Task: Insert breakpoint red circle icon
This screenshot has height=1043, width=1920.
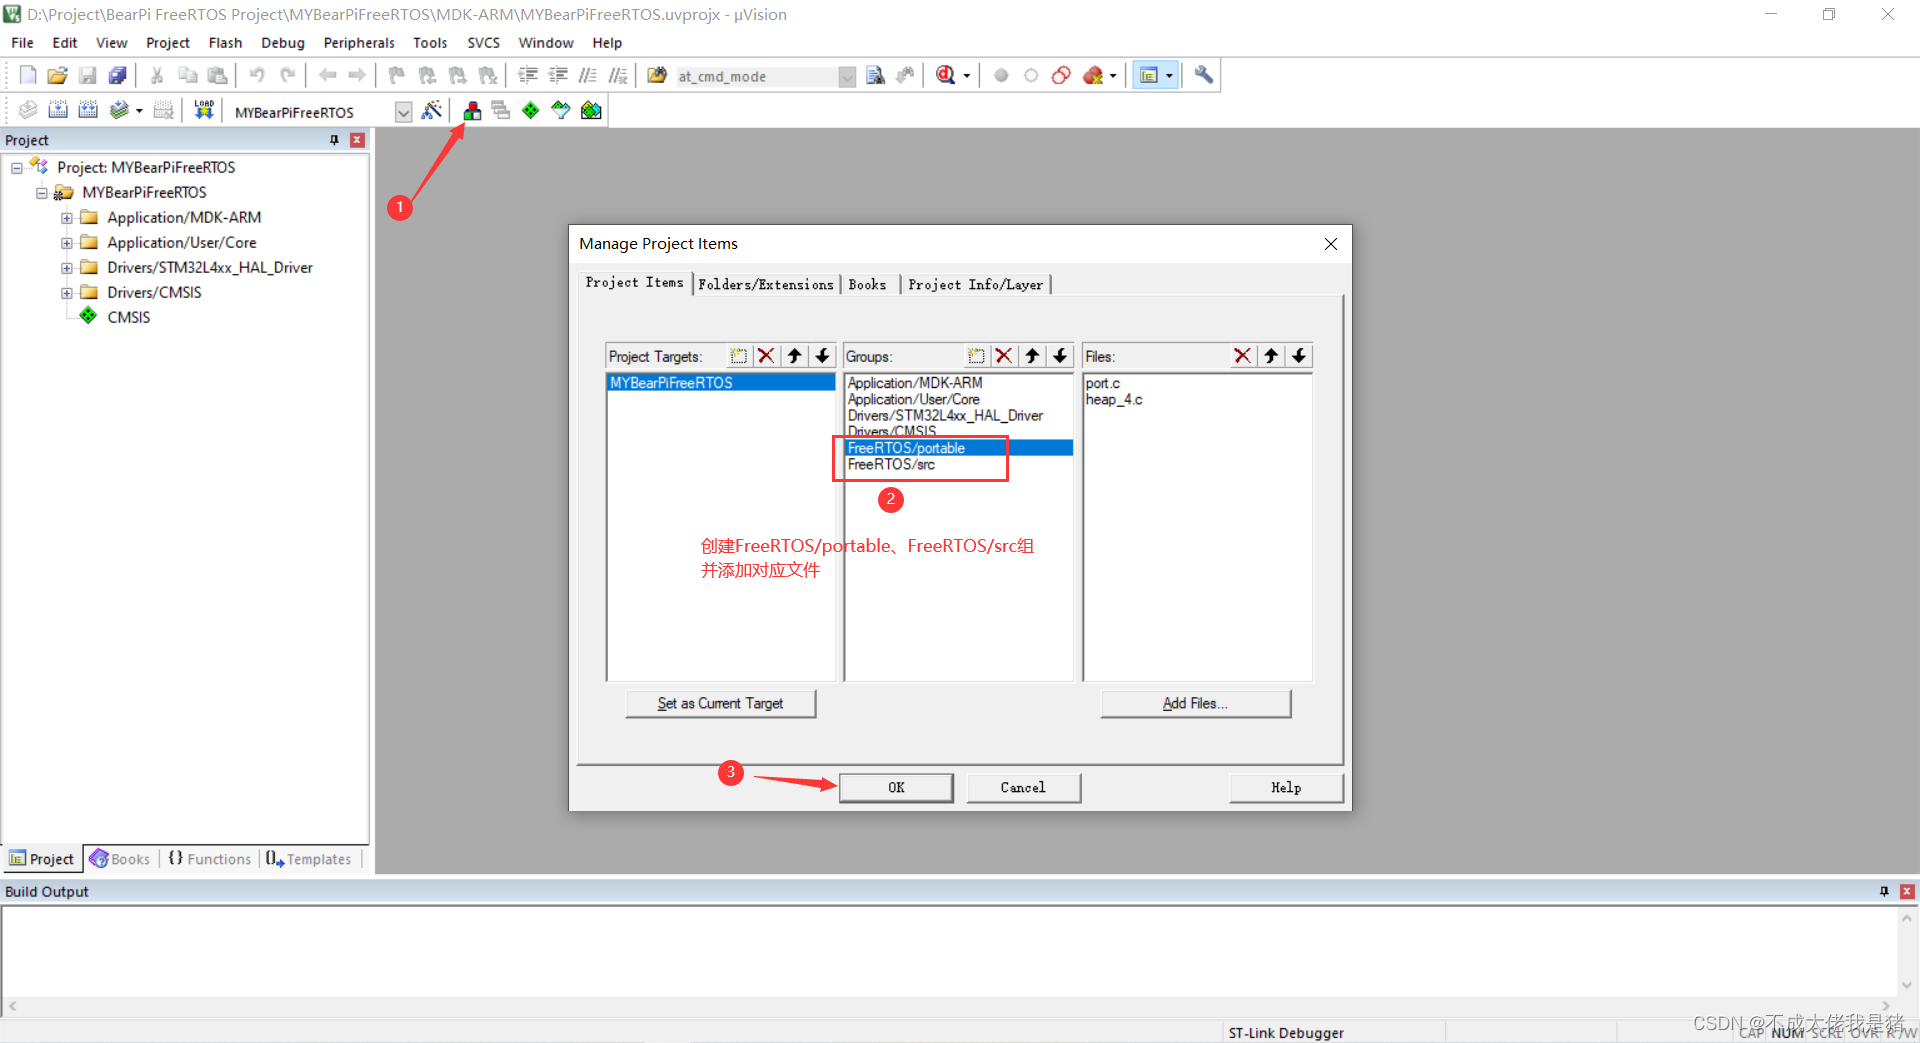Action: coord(1001,75)
